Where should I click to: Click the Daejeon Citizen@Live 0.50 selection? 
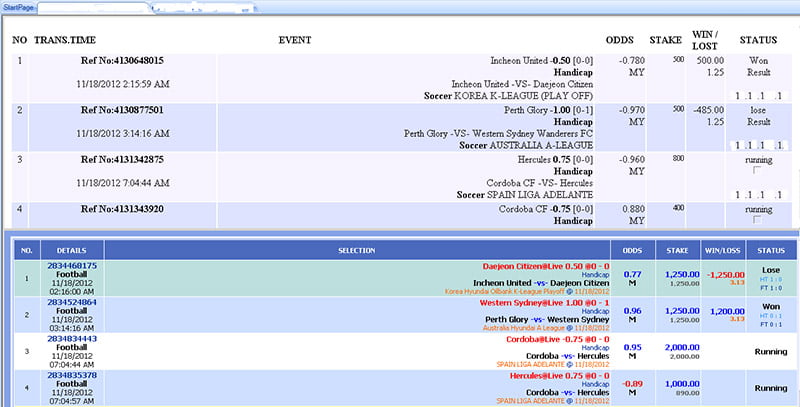point(546,266)
